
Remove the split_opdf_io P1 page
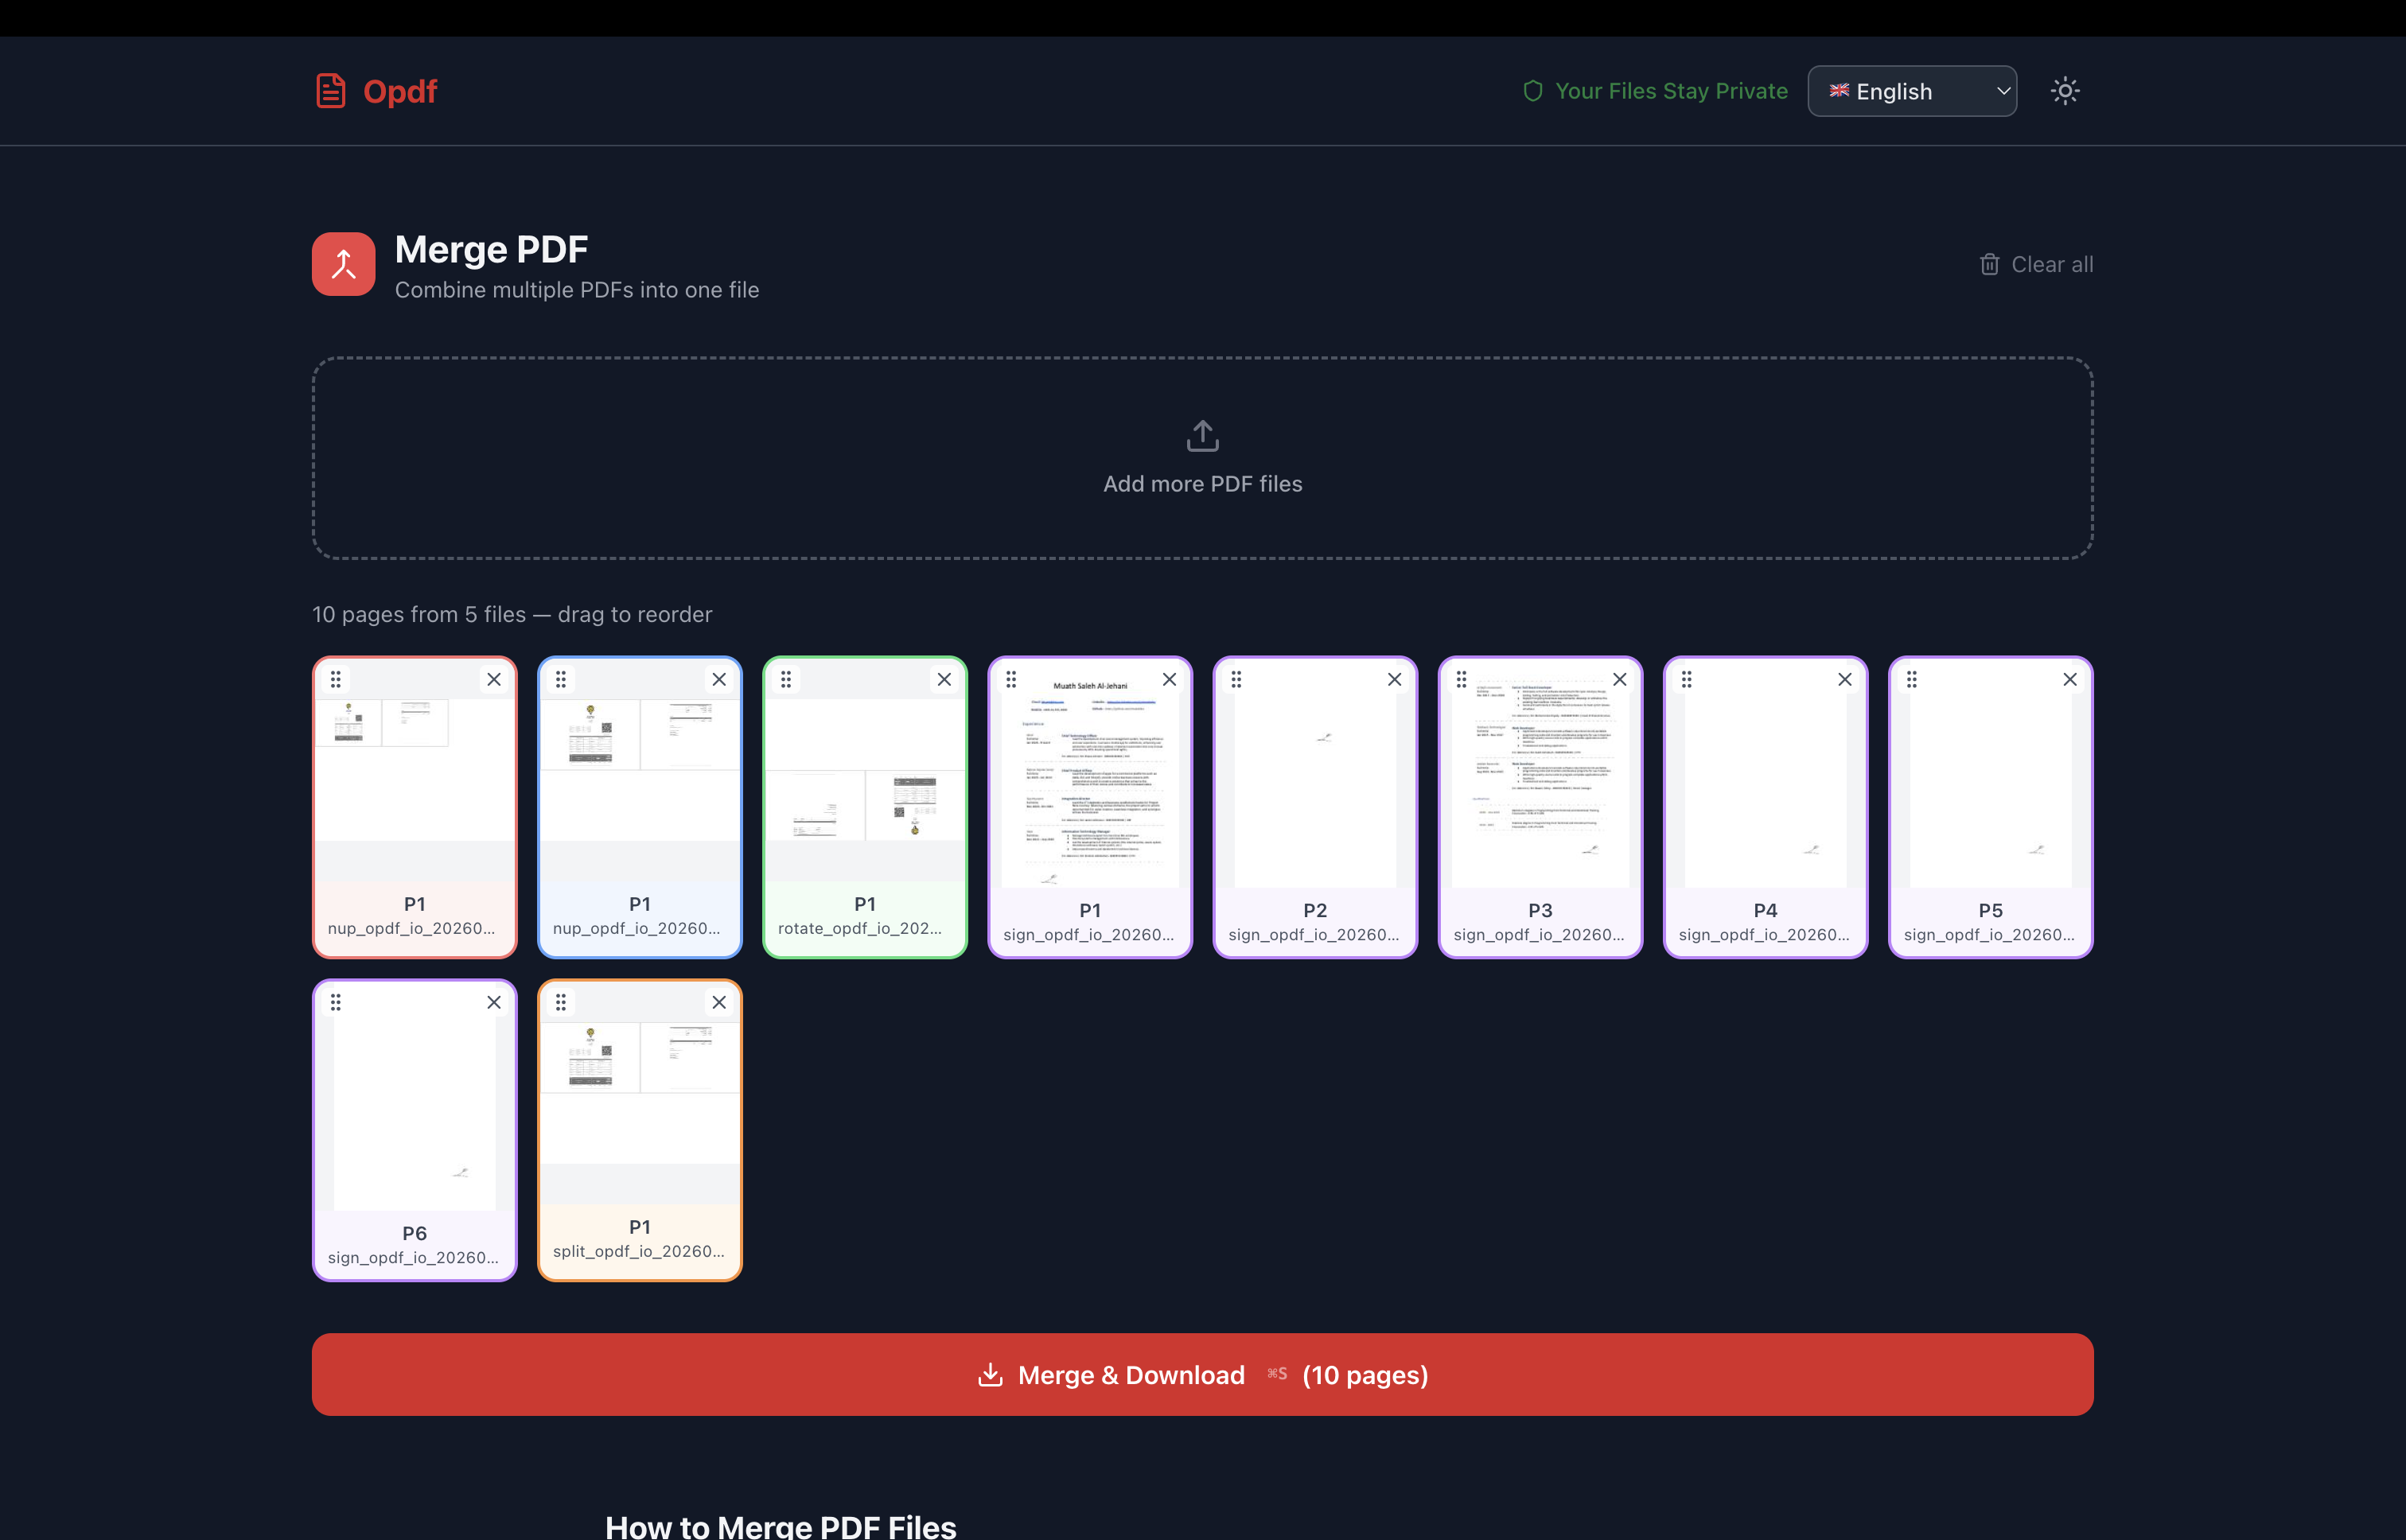coord(719,1002)
